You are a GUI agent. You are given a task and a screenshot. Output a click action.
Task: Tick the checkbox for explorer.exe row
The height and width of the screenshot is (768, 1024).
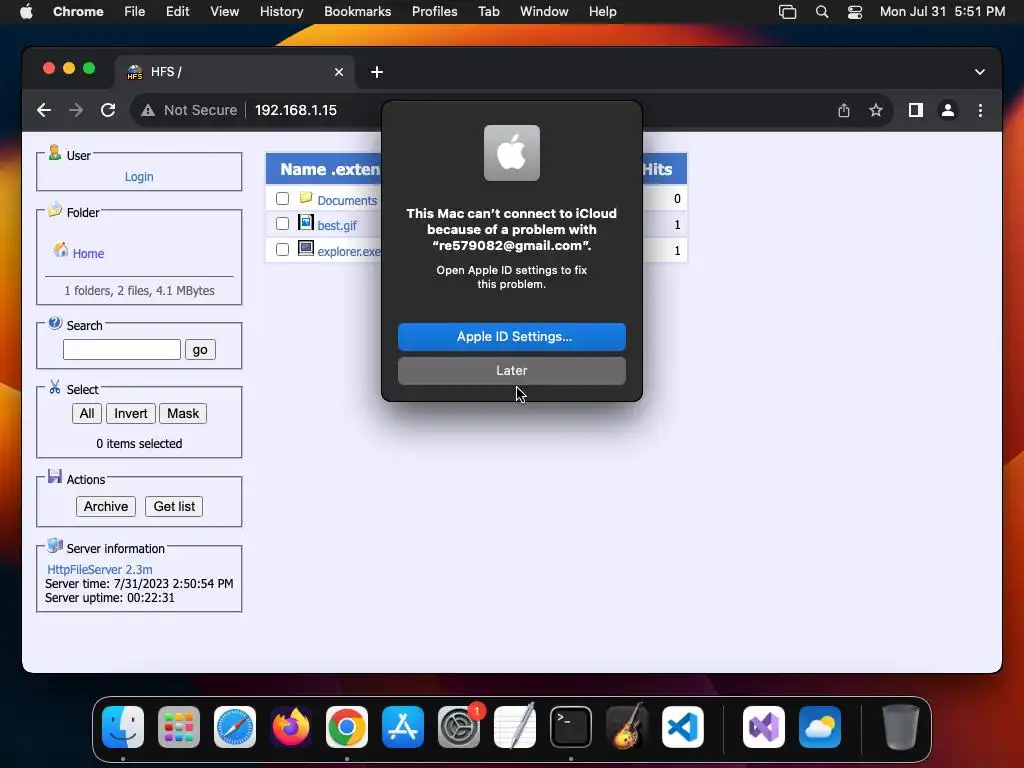(x=282, y=250)
